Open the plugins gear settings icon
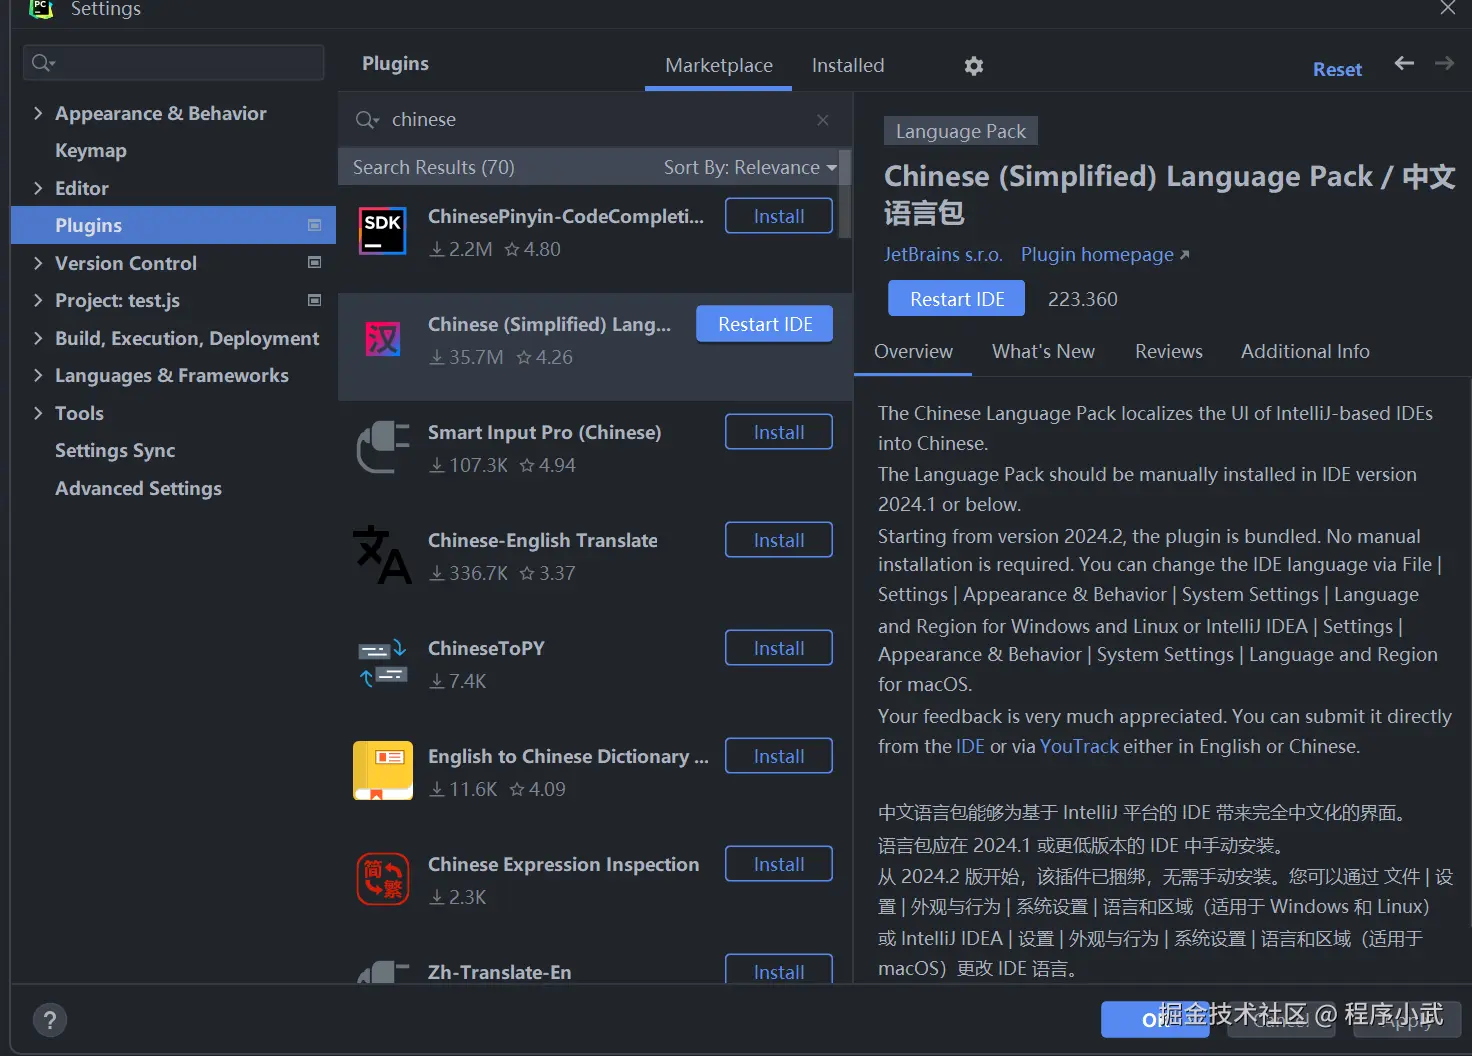This screenshot has width=1472, height=1056. [974, 66]
